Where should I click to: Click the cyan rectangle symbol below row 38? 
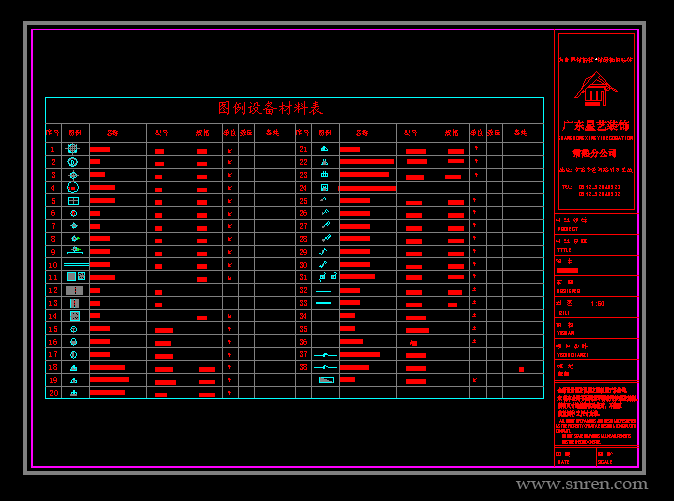pyautogui.click(x=326, y=380)
